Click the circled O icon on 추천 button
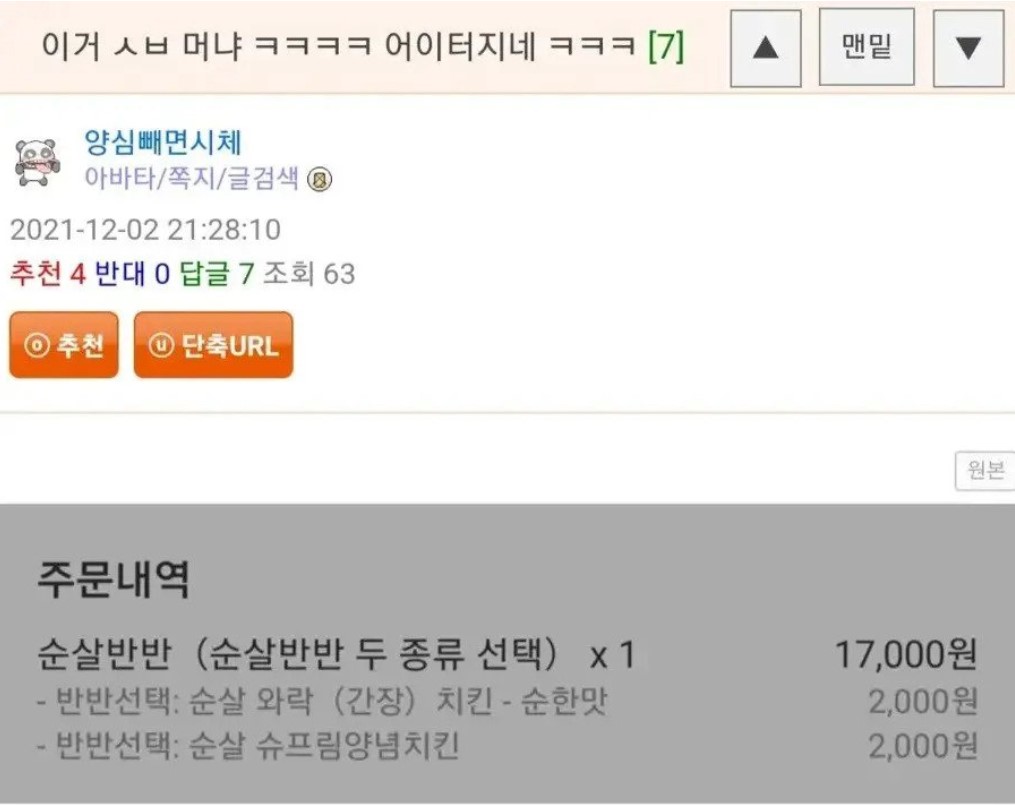Image resolution: width=1015 pixels, height=805 pixels. click(x=36, y=345)
